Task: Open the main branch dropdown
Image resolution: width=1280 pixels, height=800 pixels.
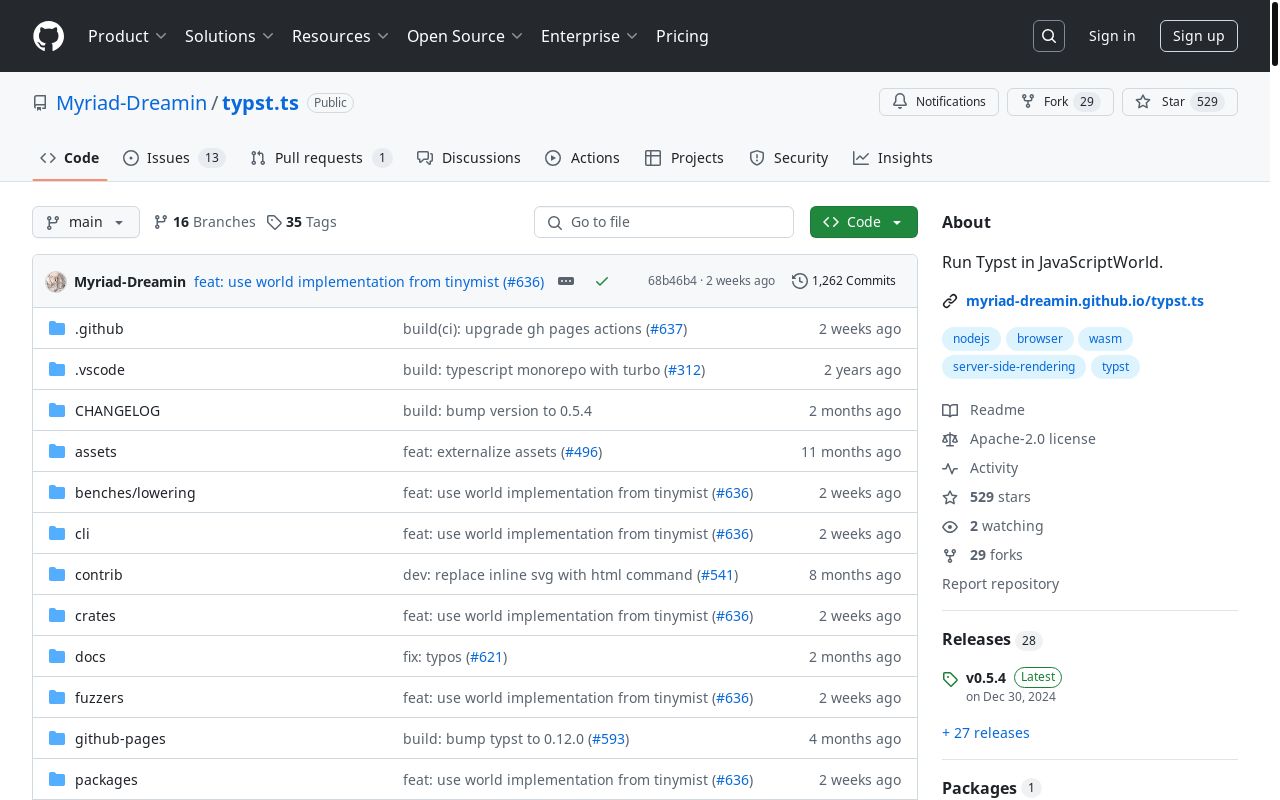Action: tap(86, 222)
